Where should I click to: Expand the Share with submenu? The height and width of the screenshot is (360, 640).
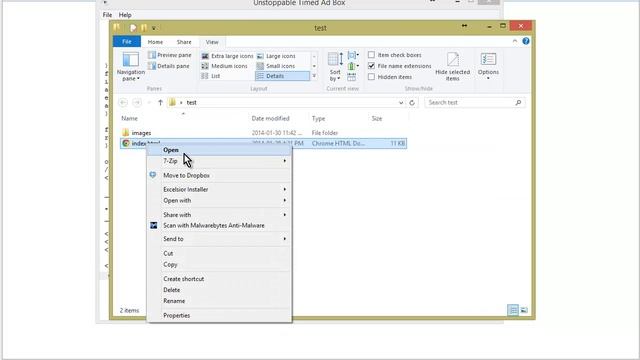click(220, 215)
